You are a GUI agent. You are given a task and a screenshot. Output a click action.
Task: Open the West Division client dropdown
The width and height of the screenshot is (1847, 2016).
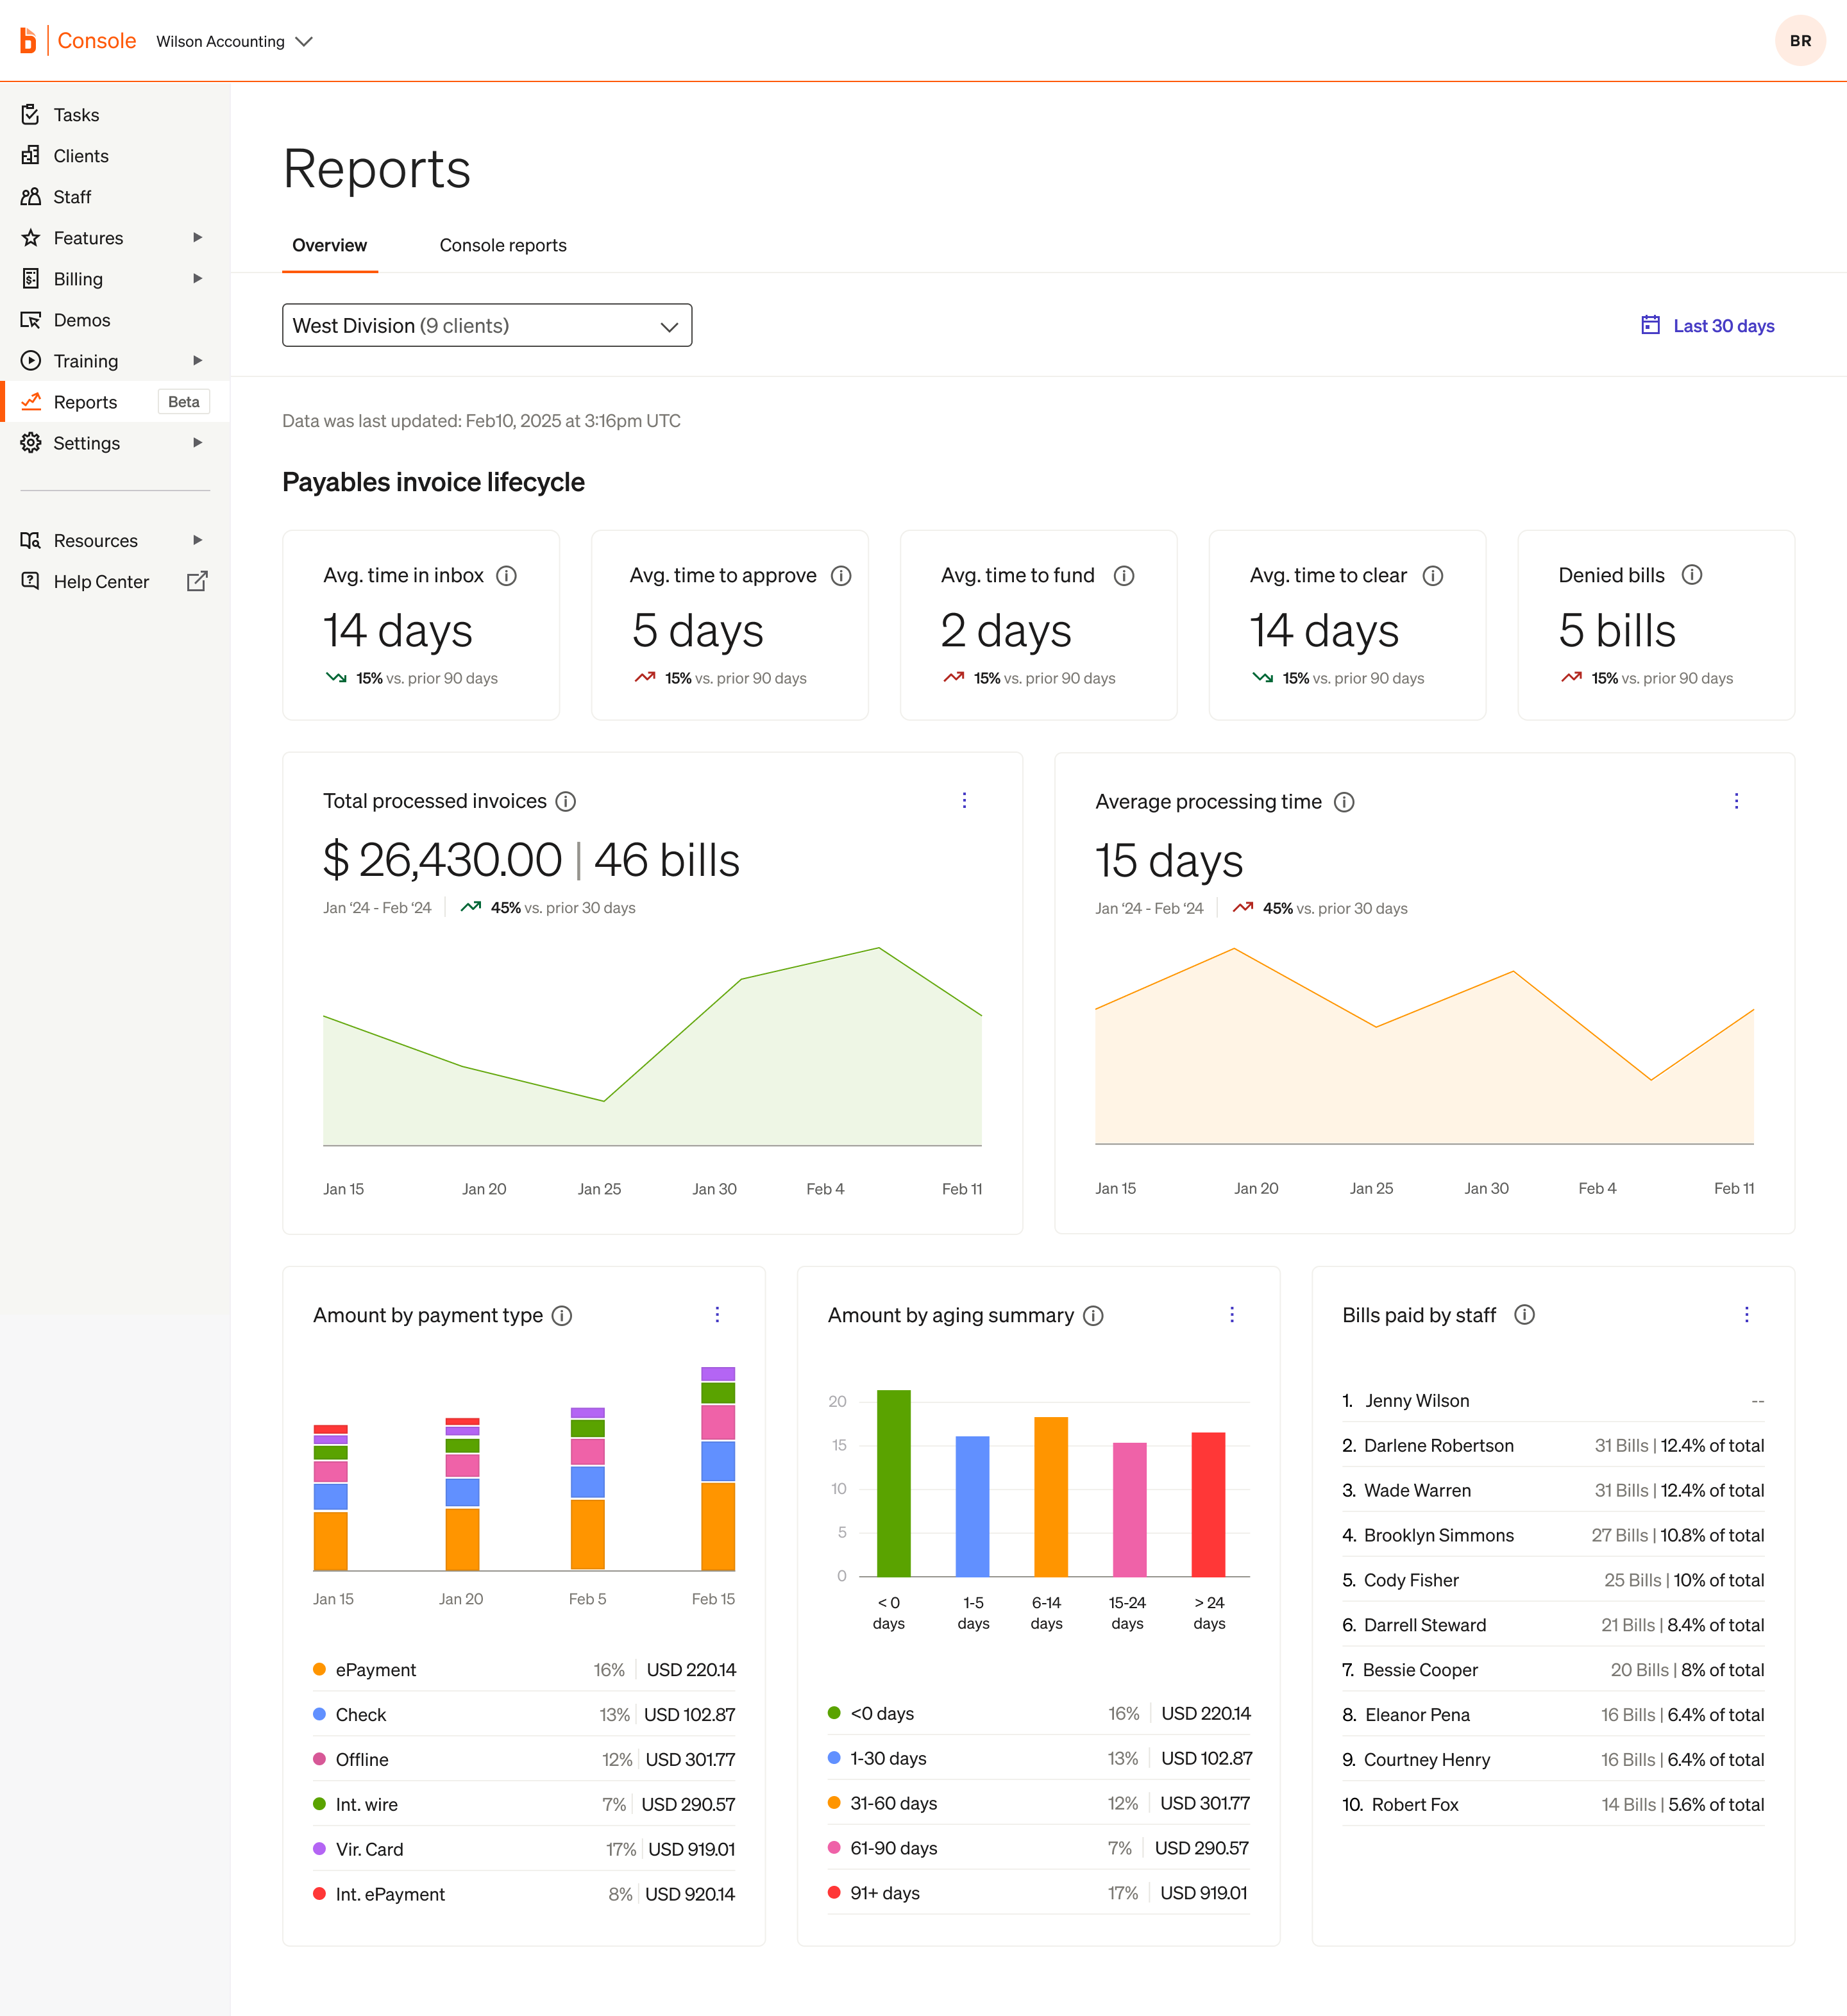[487, 325]
